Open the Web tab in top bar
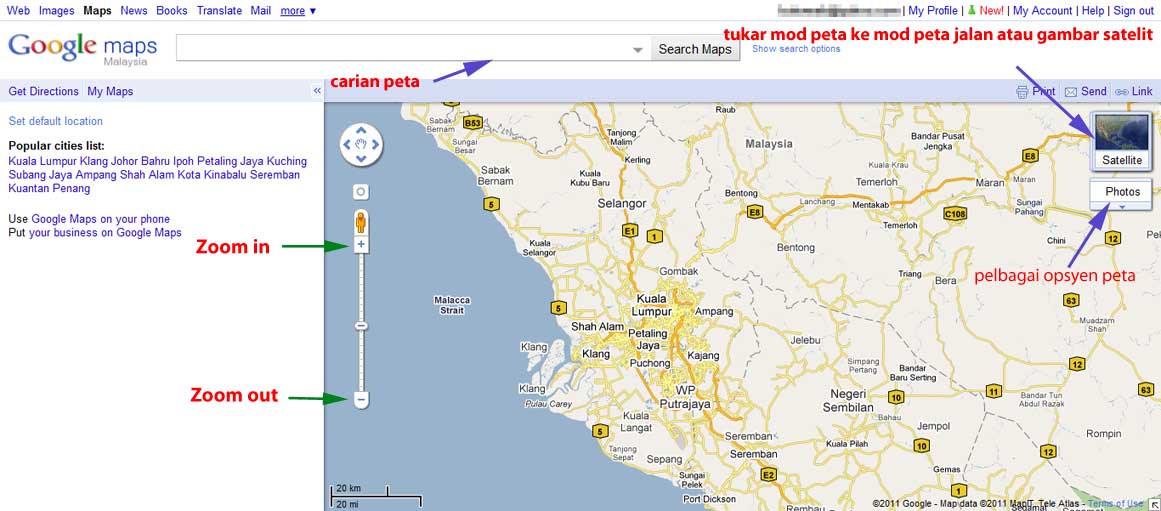The height and width of the screenshot is (511, 1161). click(x=19, y=10)
